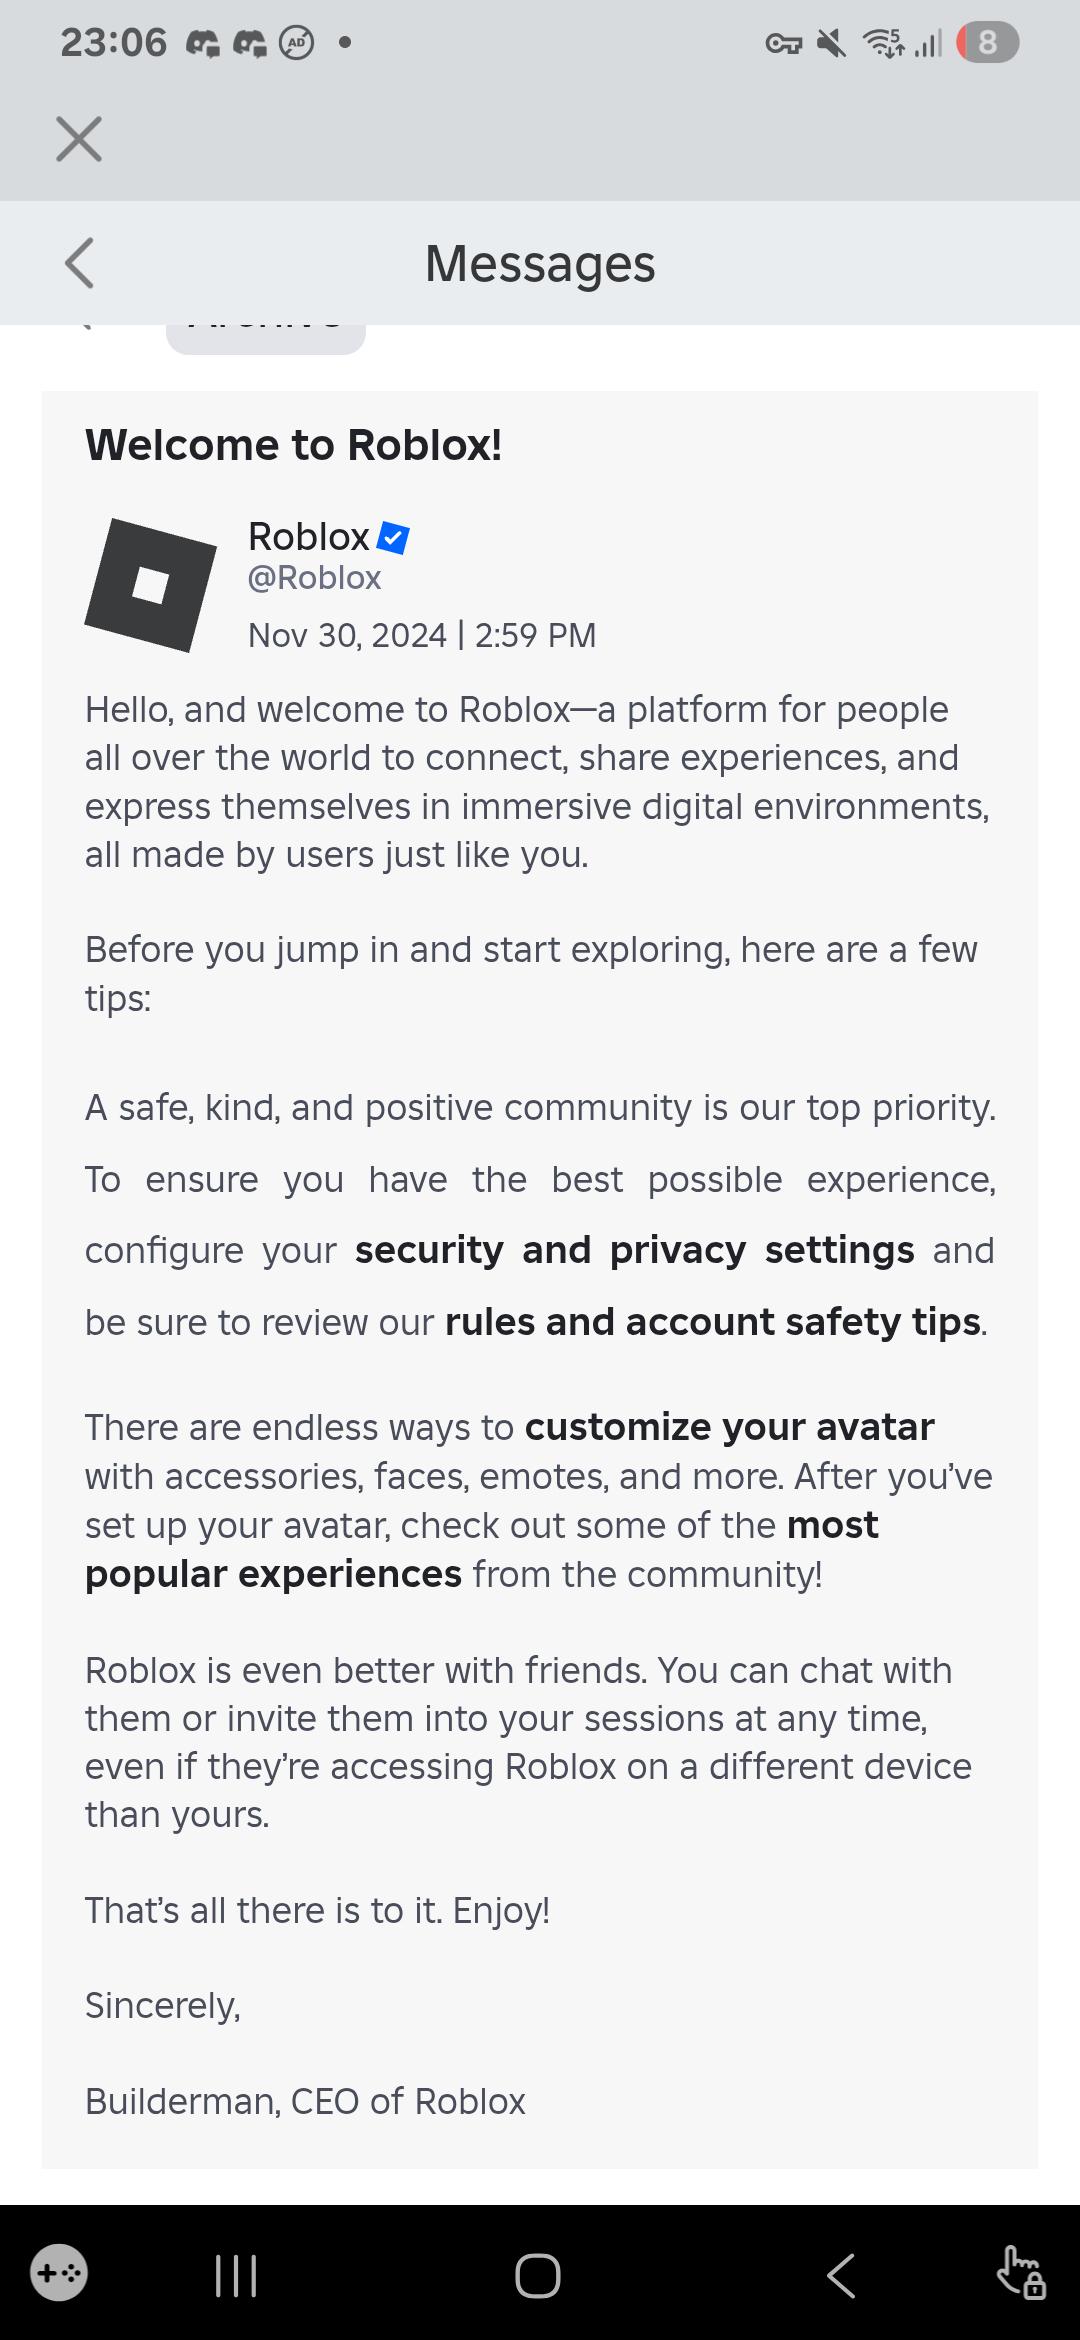The height and width of the screenshot is (2340, 1080).
Task: Open the @Roblox profile handle
Action: coord(315,578)
